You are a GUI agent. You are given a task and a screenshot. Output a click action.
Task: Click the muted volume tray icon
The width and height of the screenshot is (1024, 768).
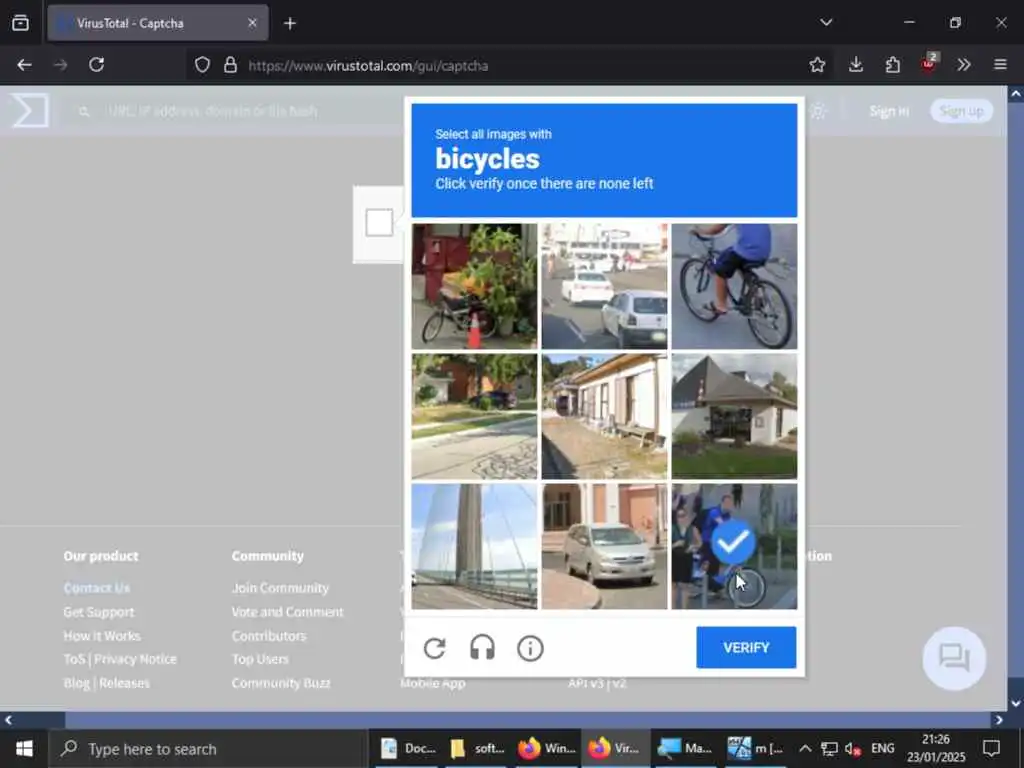point(852,748)
